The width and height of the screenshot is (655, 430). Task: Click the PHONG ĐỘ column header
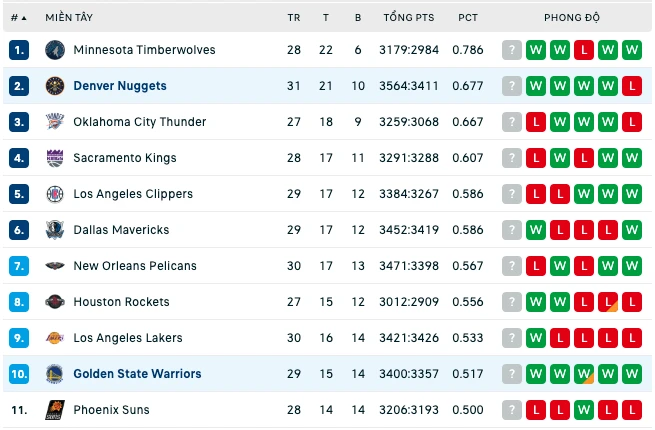[x=572, y=18]
